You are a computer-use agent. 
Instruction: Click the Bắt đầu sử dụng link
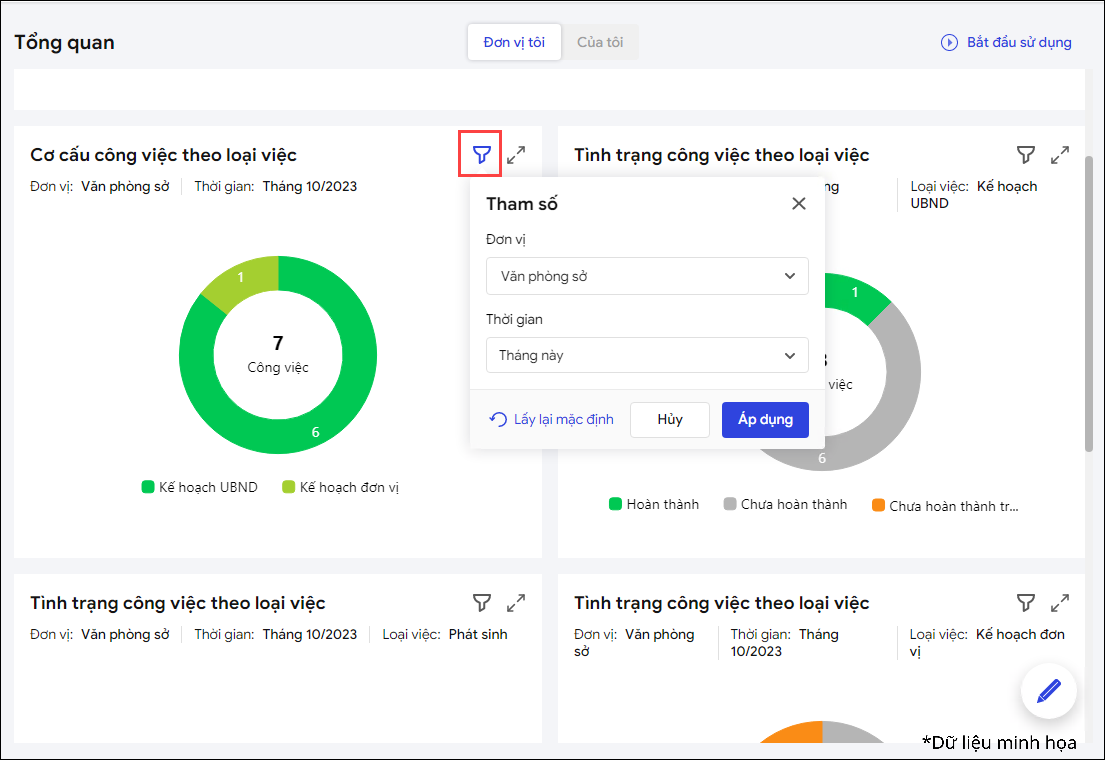1019,42
